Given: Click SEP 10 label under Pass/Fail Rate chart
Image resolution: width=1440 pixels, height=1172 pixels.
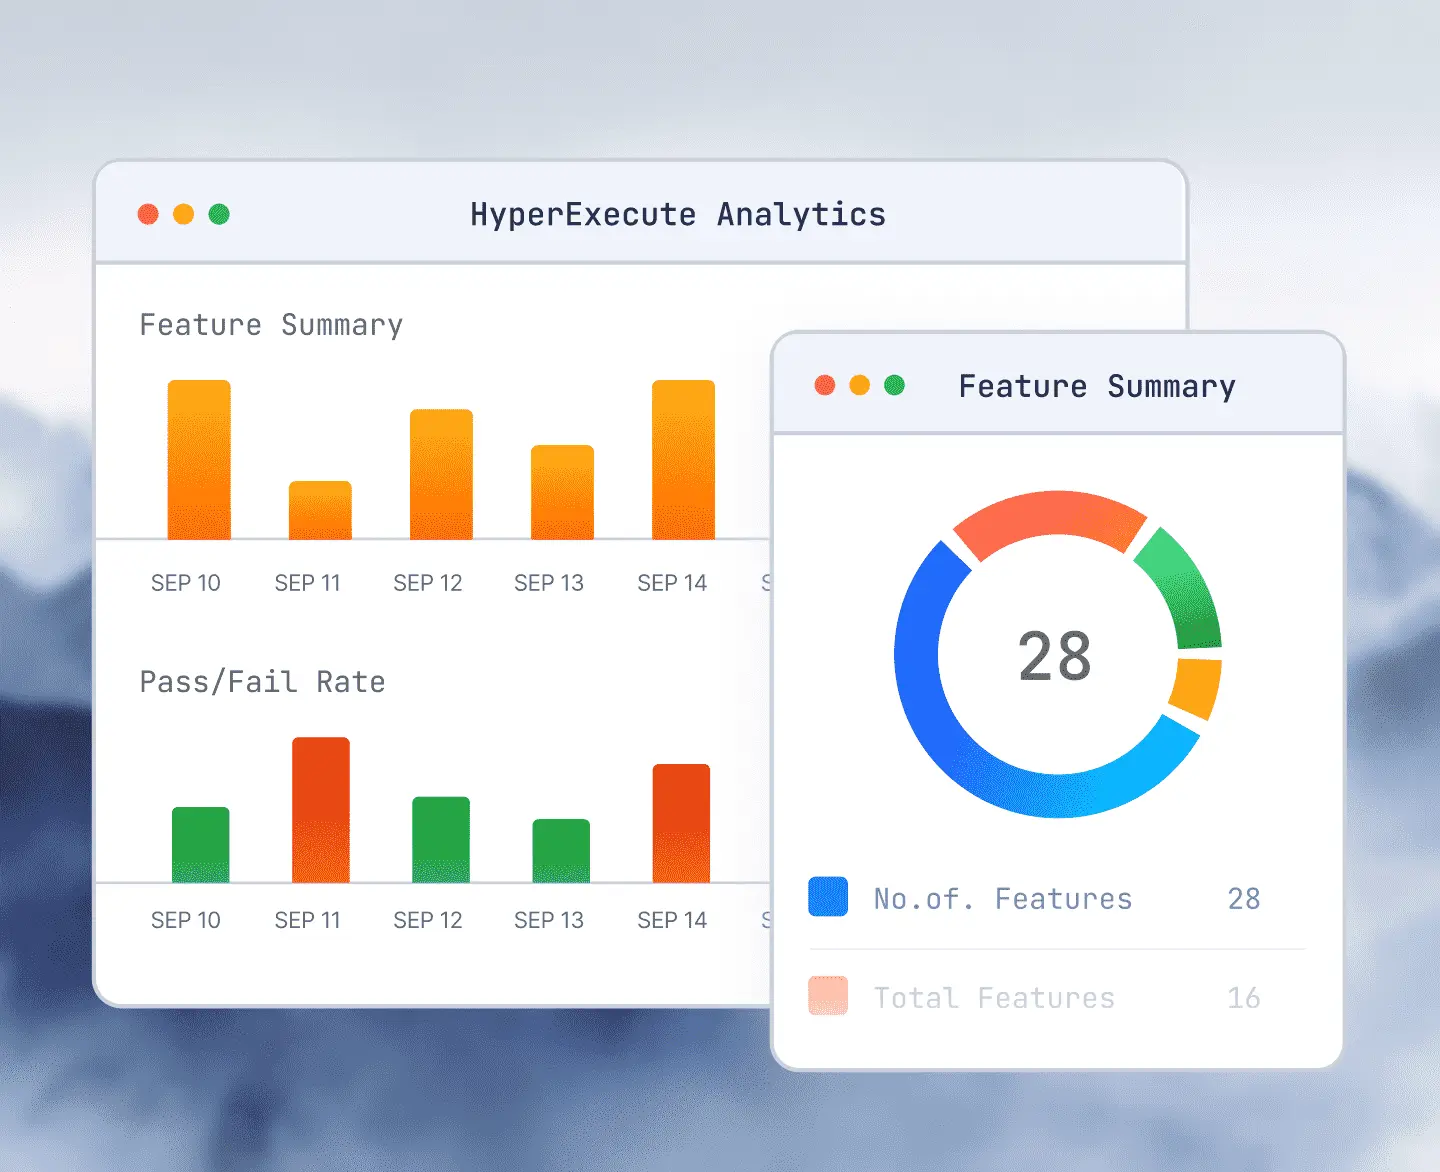Looking at the screenshot, I should [x=186, y=920].
